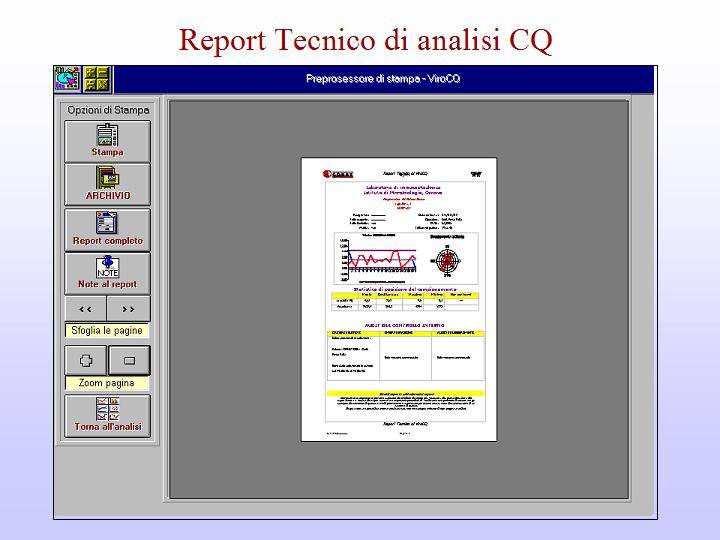Open the ARCHIVIO archive button

pyautogui.click(x=107, y=184)
